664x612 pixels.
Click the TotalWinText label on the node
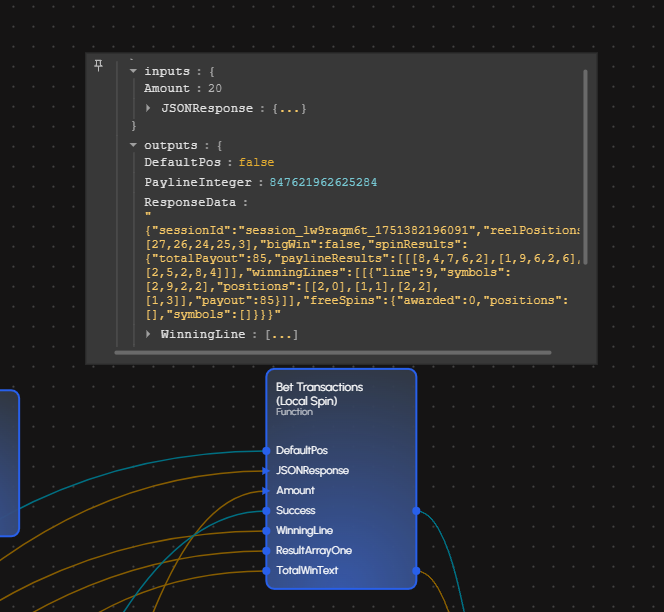click(x=307, y=570)
